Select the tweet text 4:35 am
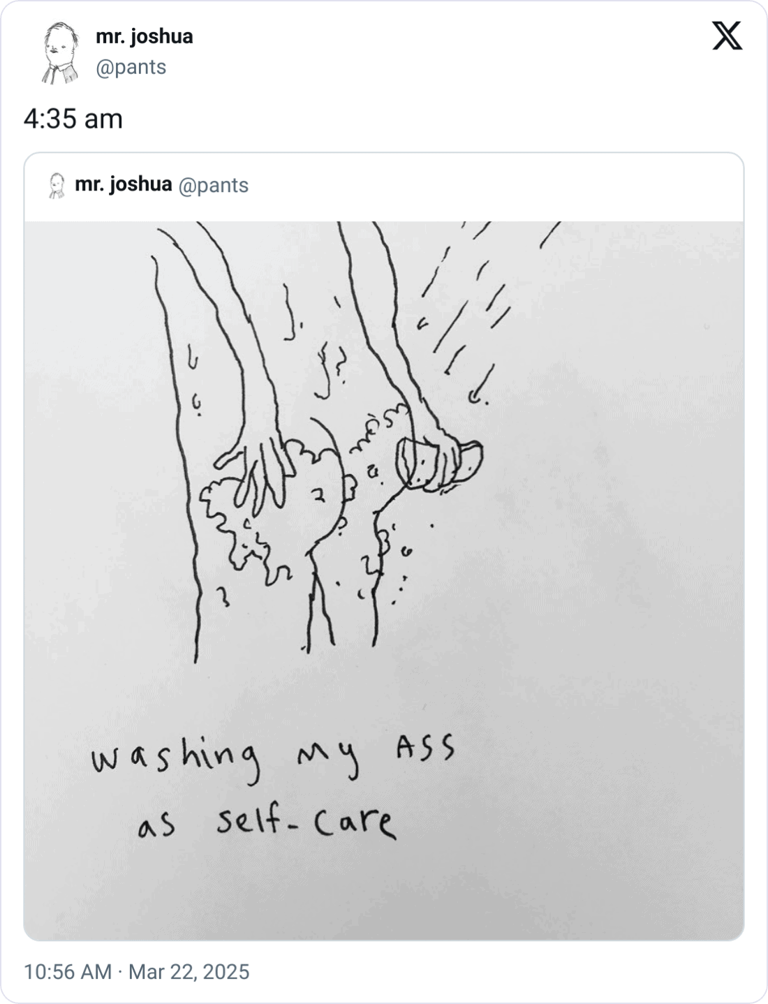The image size is (768, 1004). click(x=71, y=118)
